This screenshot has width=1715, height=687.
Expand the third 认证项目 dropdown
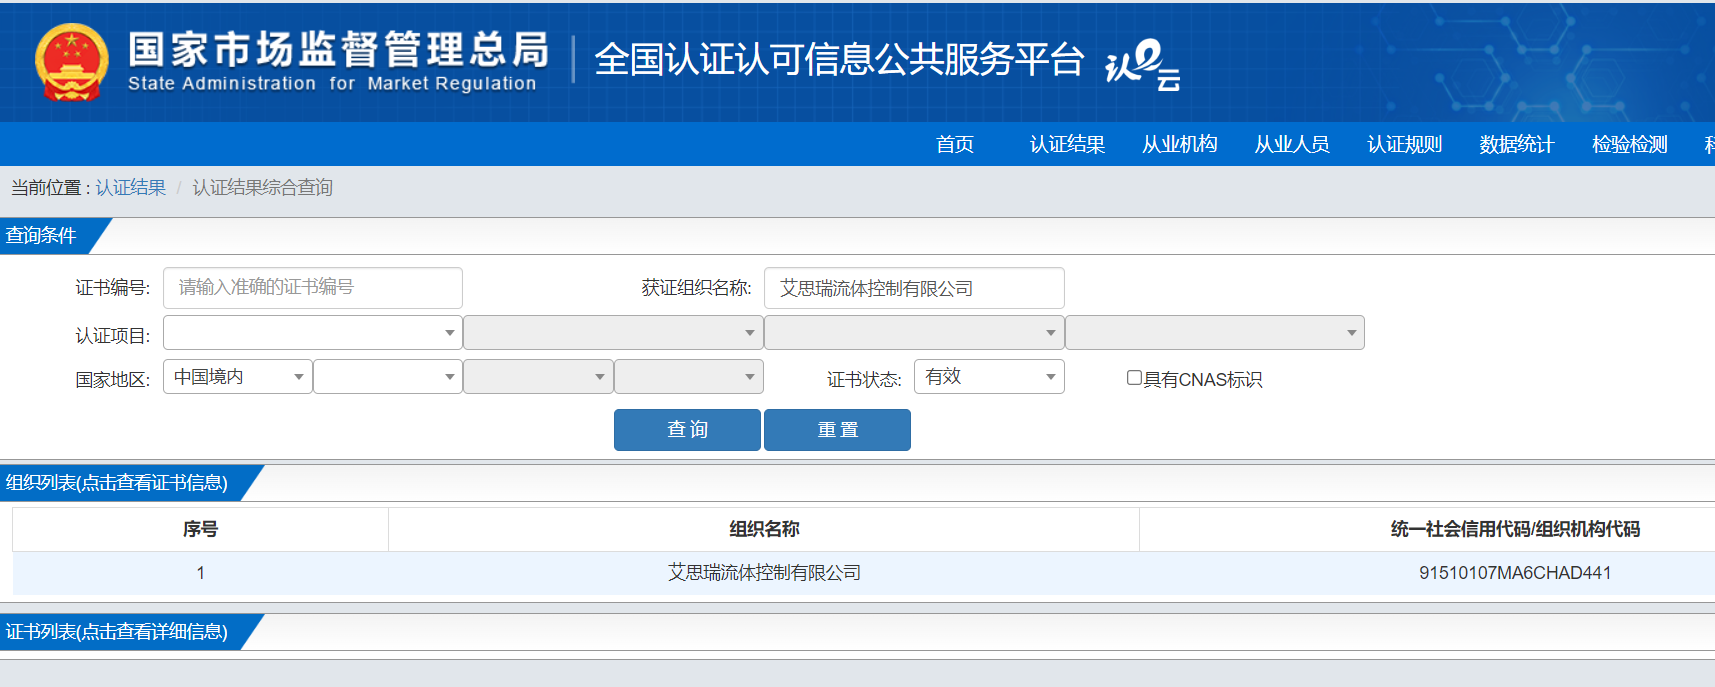click(914, 333)
